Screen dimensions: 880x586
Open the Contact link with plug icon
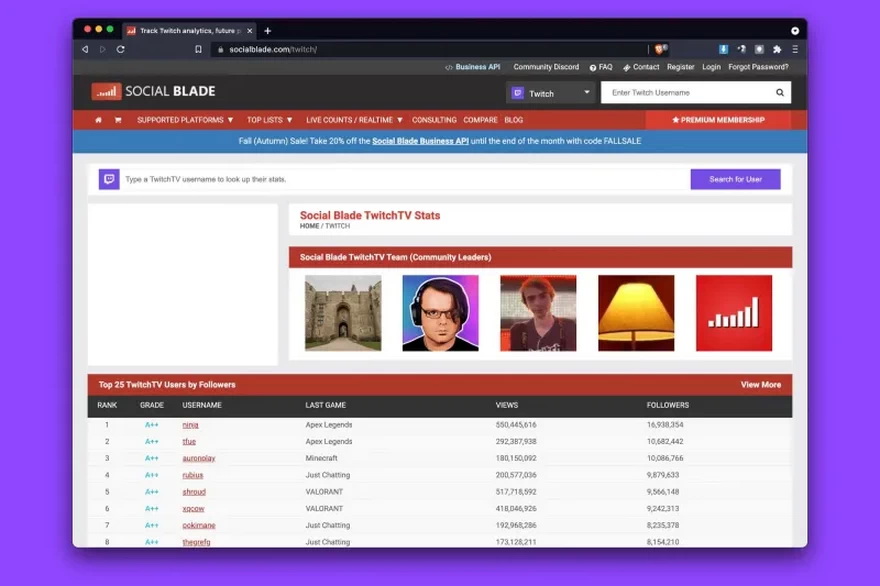click(641, 67)
